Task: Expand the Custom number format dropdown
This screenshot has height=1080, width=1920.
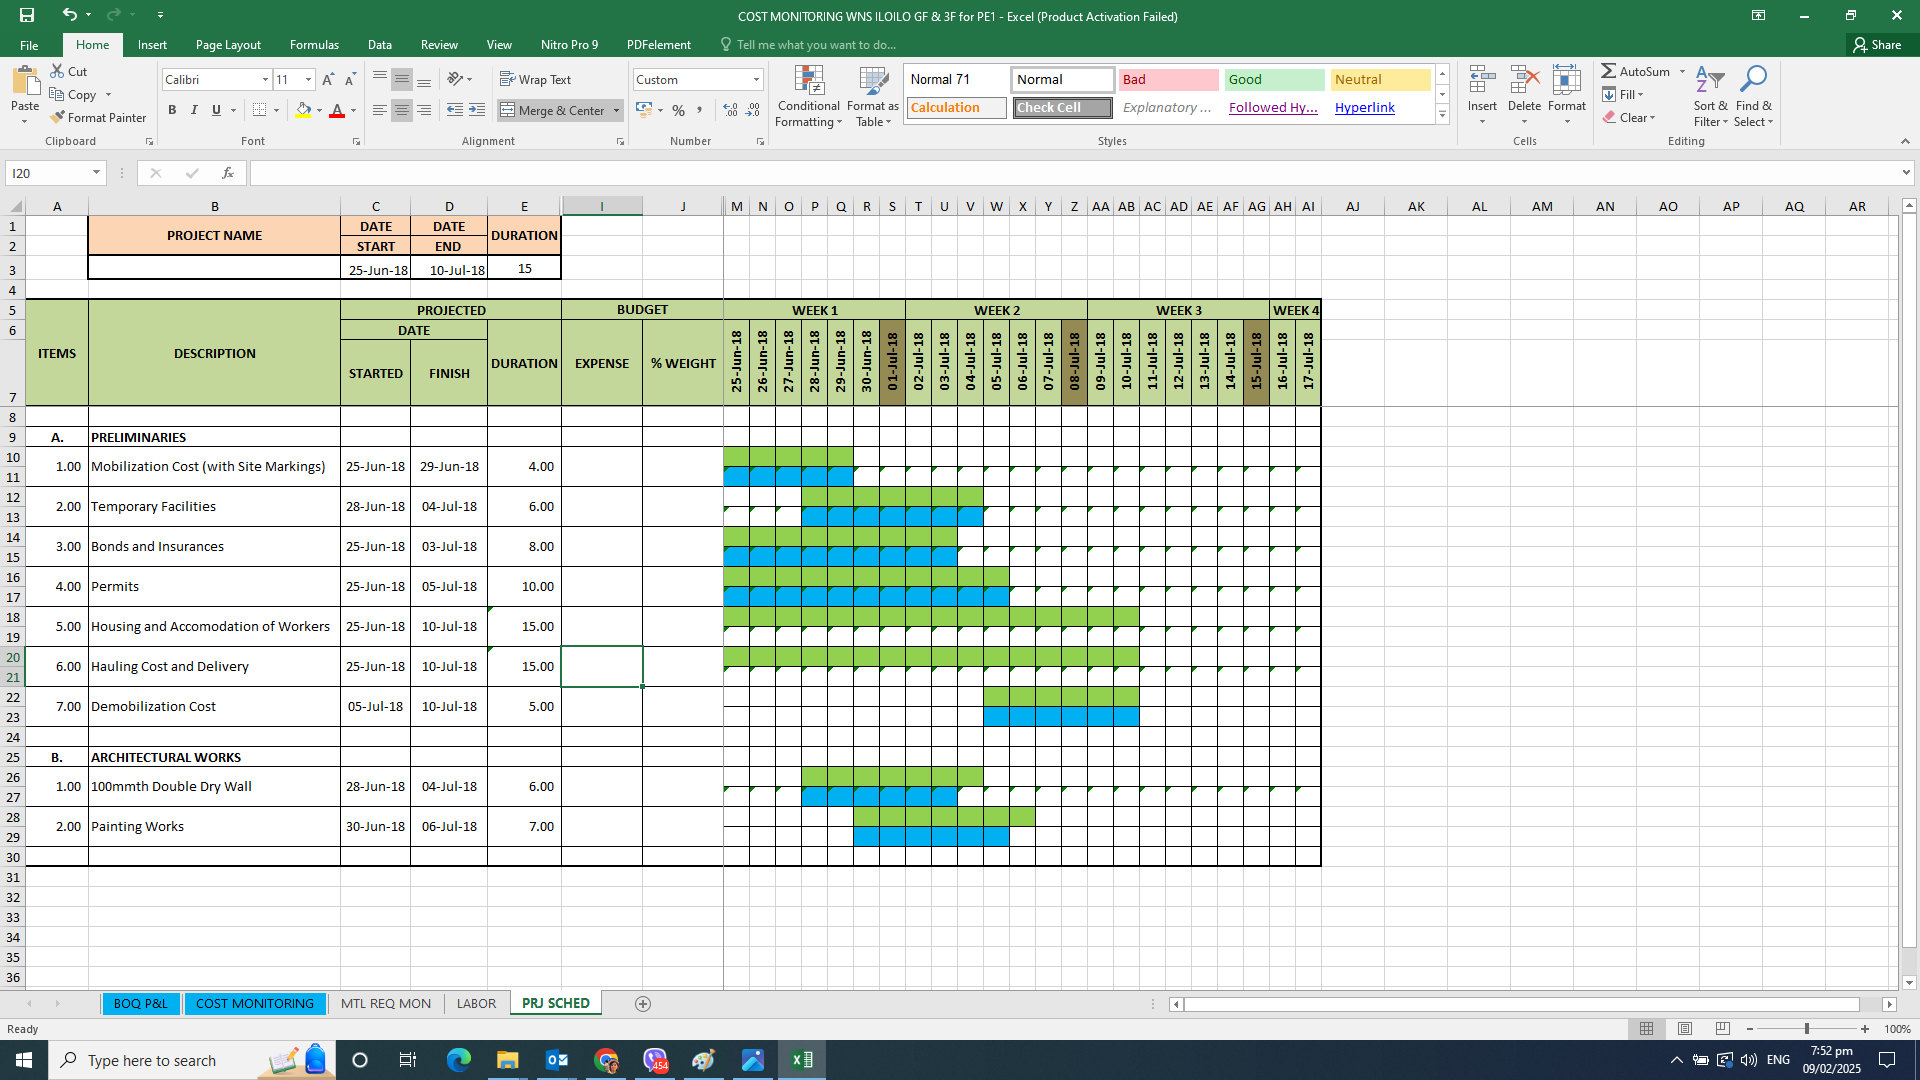Action: [756, 79]
